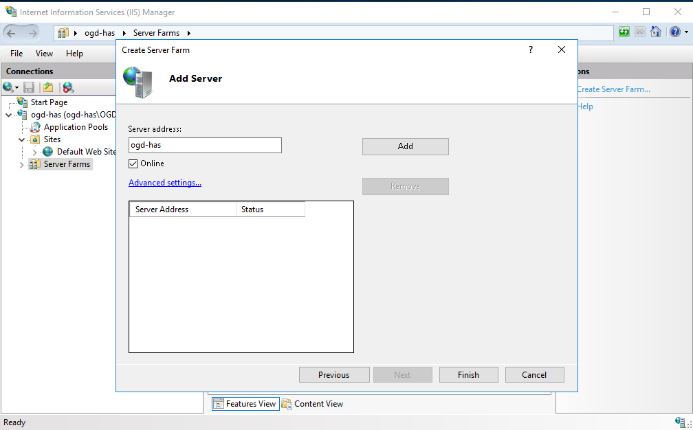
Task: Open the File menu
Action: 16,53
